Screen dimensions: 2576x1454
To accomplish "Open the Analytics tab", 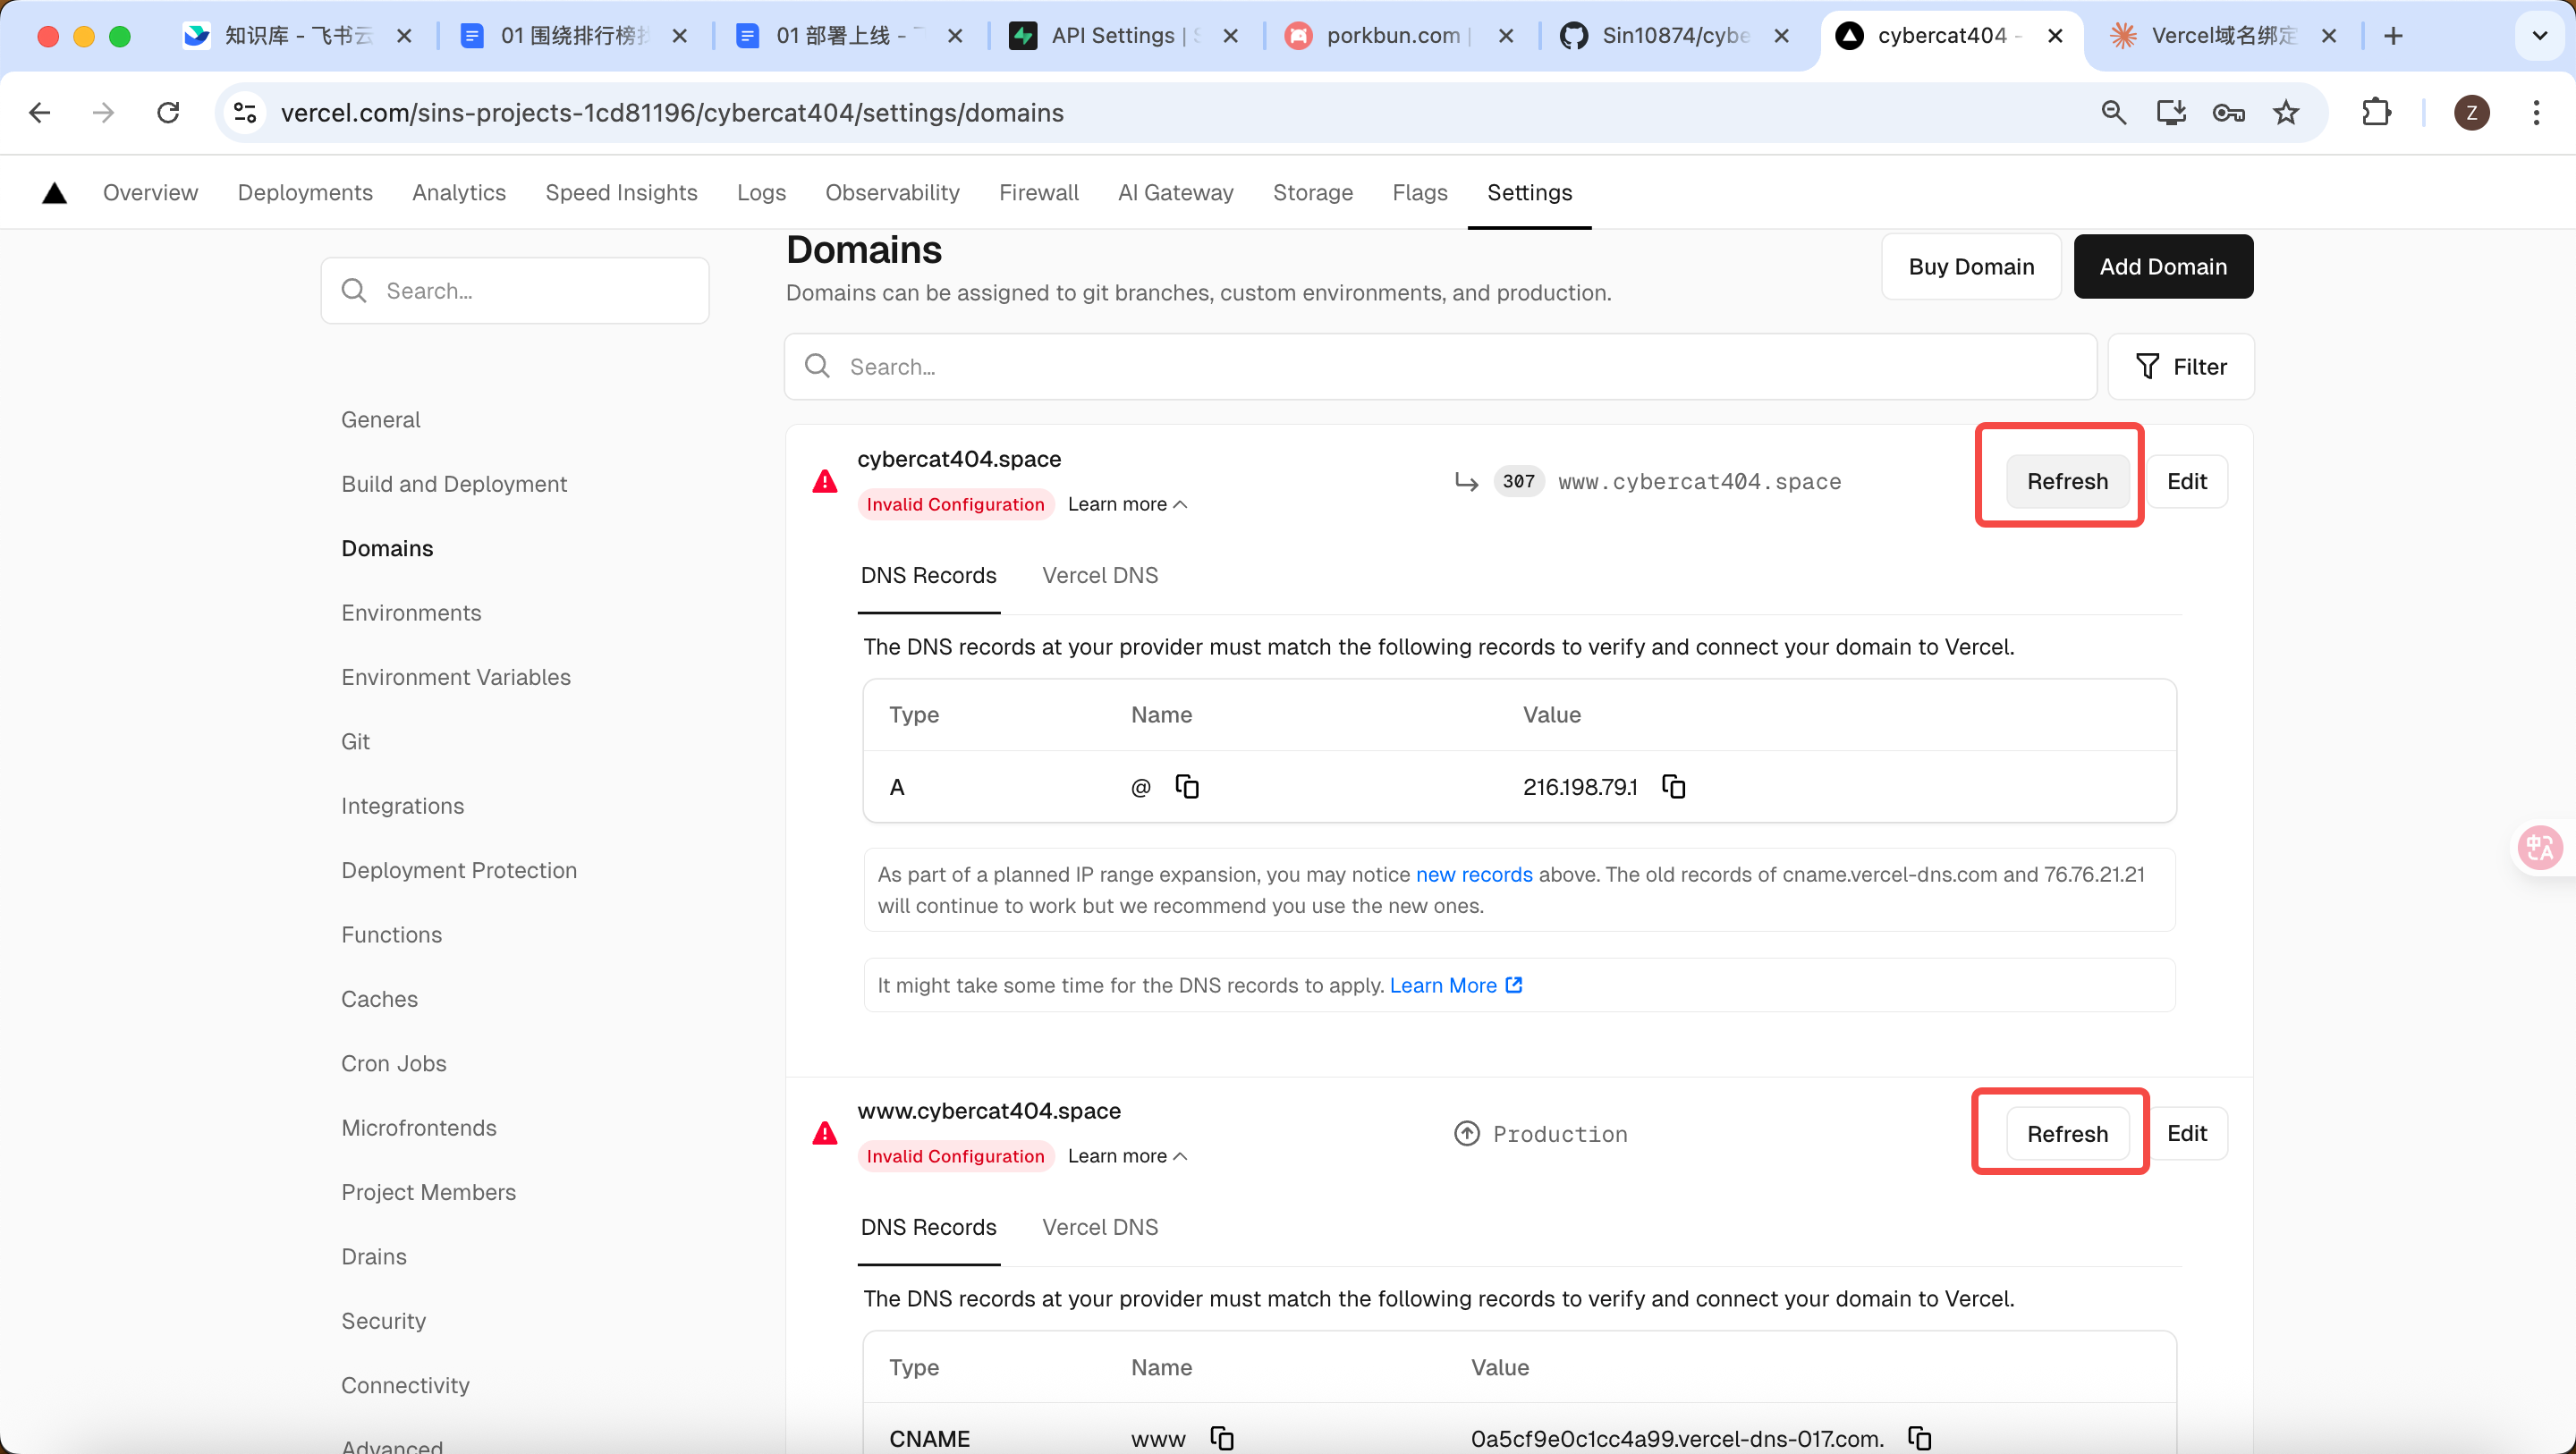I will [459, 192].
